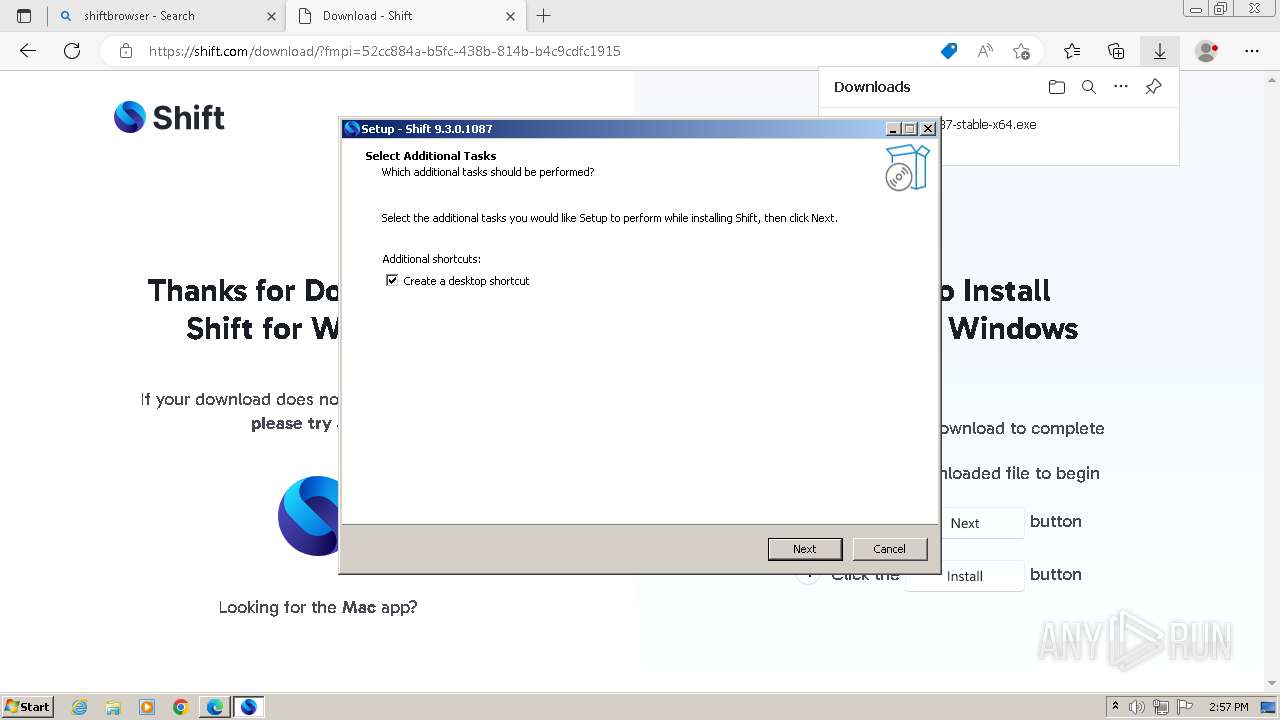The image size is (1280, 720).
Task: Click the Shift setup title bar icon
Action: (x=351, y=129)
